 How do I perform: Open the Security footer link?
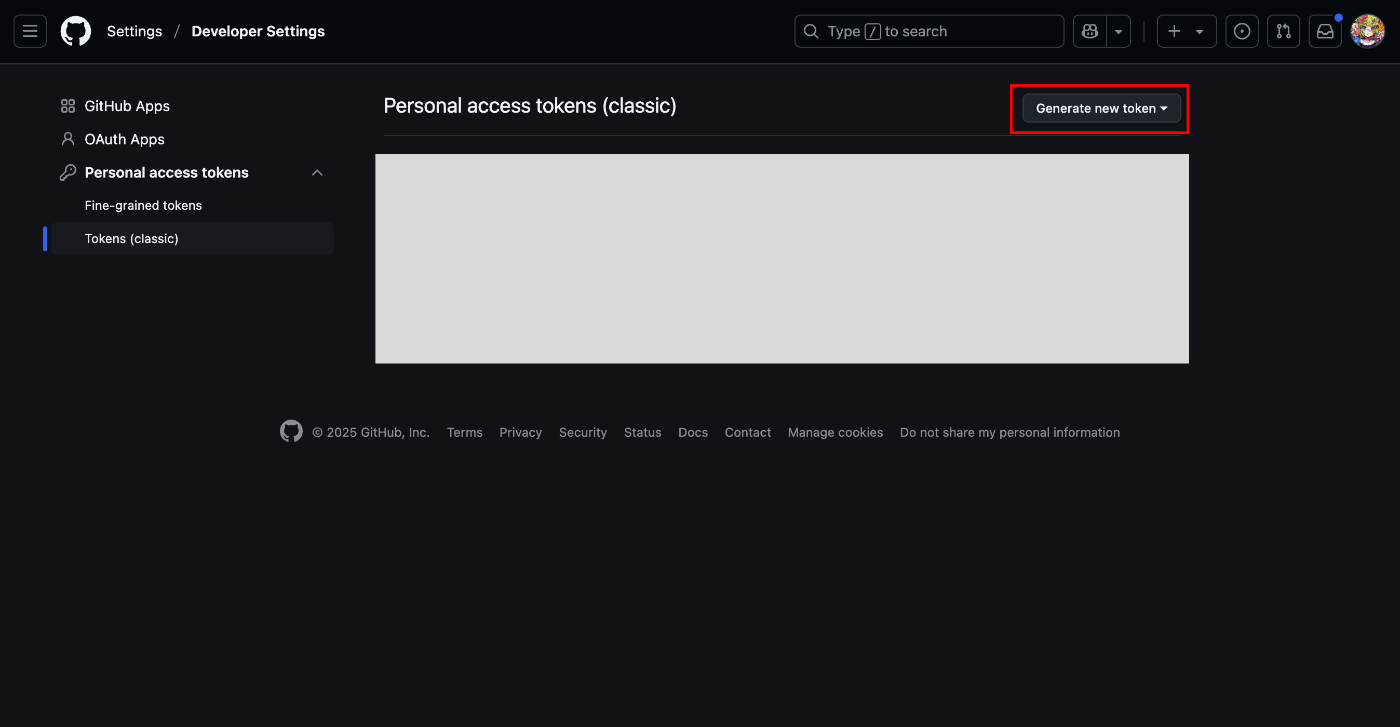(x=583, y=433)
